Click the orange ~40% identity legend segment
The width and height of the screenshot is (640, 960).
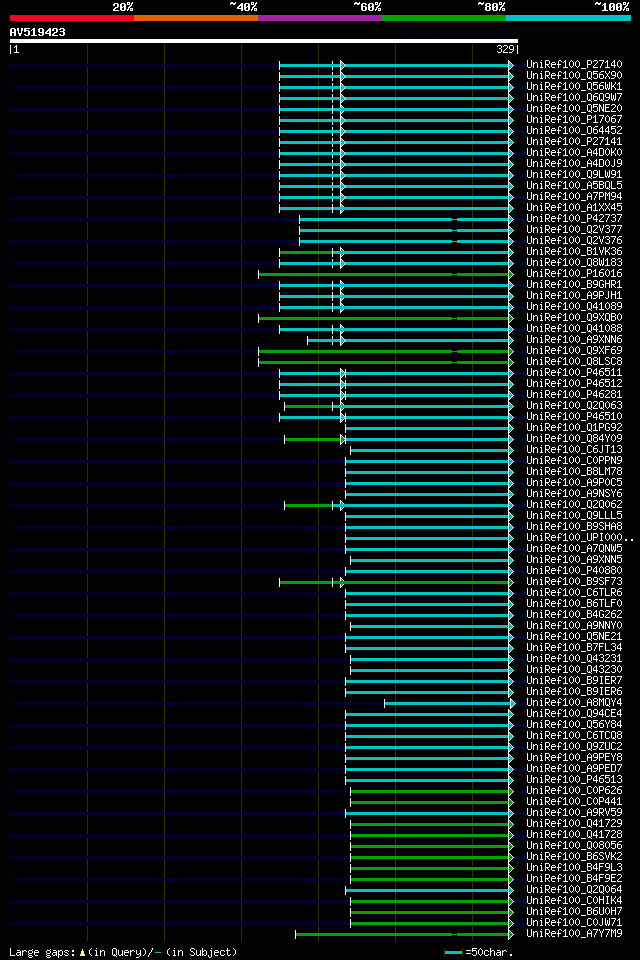pos(196,18)
